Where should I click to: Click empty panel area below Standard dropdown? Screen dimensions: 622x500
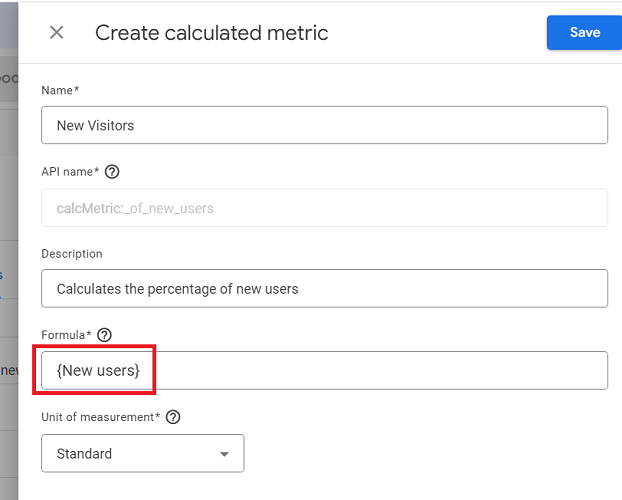tap(400, 485)
